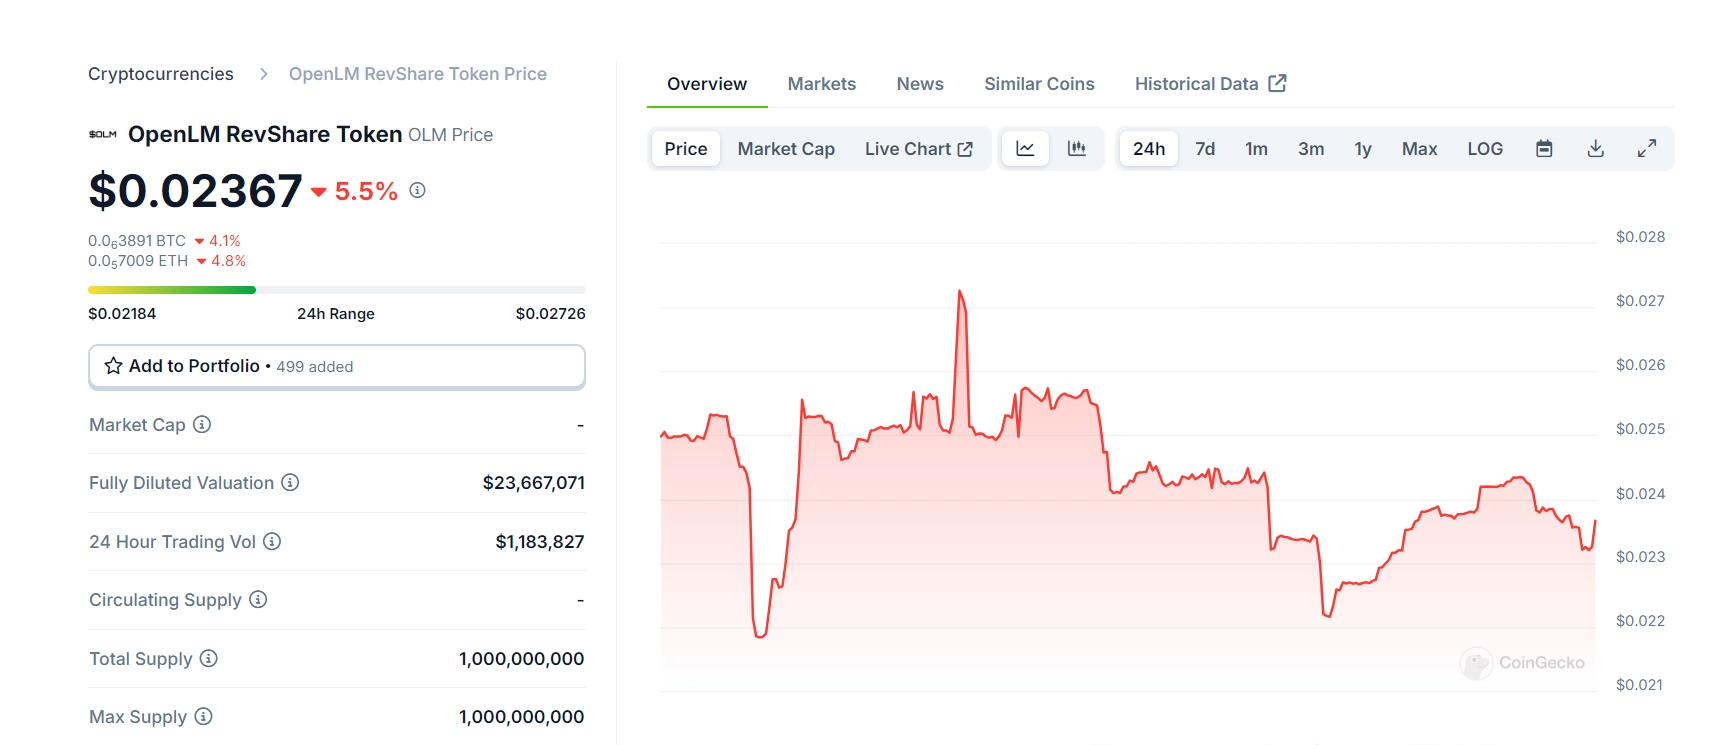
Task: Click the ETH price 0.0₅7009 ETH
Action: coord(138,261)
